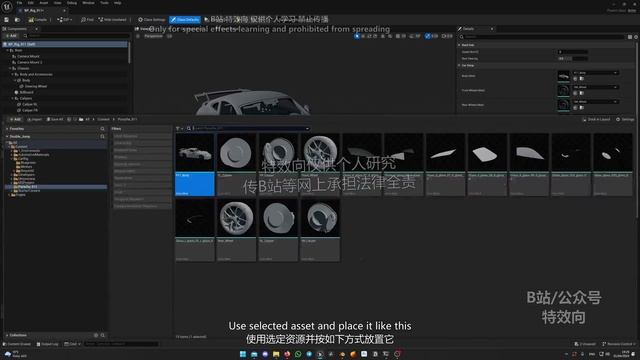Open the Front Wheel Mesh asset dropdown
Screen dimensions: 640x360
596,87
